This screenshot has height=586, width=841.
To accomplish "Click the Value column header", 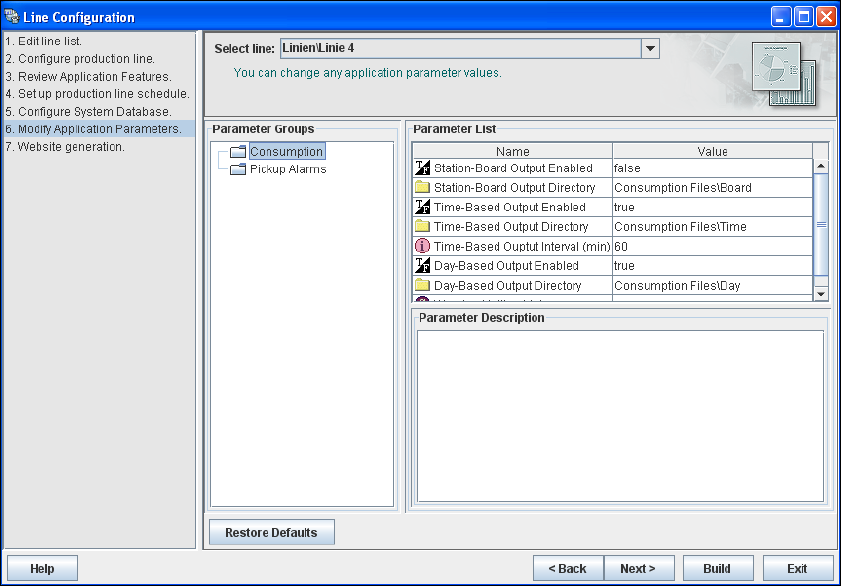I will coord(712,151).
